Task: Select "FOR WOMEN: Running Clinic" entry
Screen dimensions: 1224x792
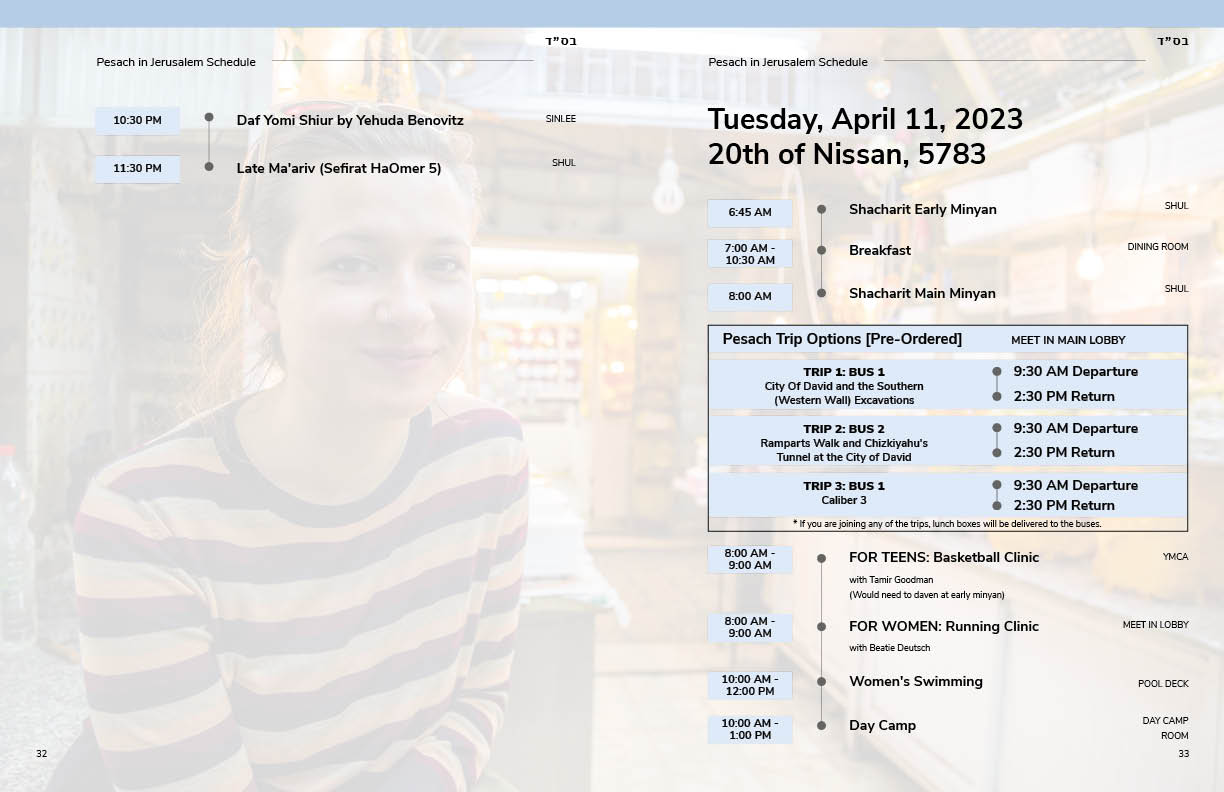Action: (944, 626)
